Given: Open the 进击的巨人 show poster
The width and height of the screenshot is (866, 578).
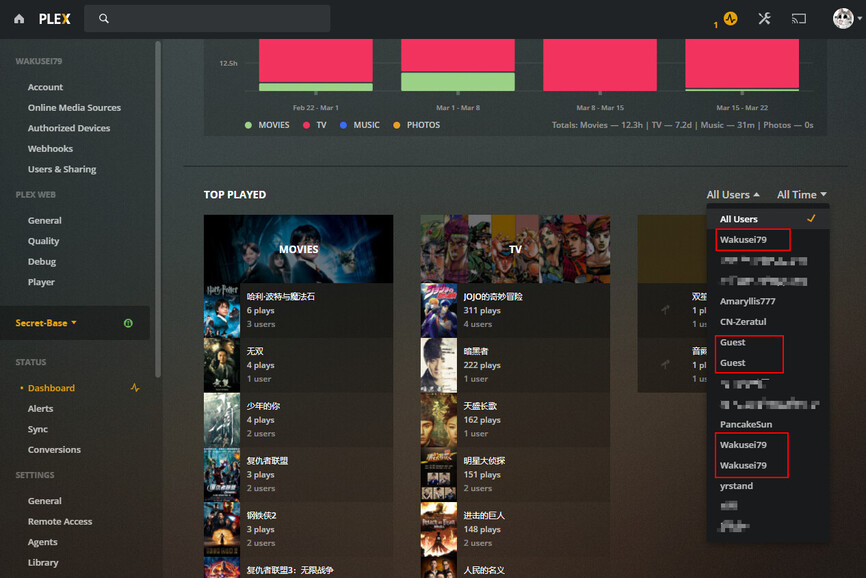Looking at the screenshot, I should [x=439, y=529].
